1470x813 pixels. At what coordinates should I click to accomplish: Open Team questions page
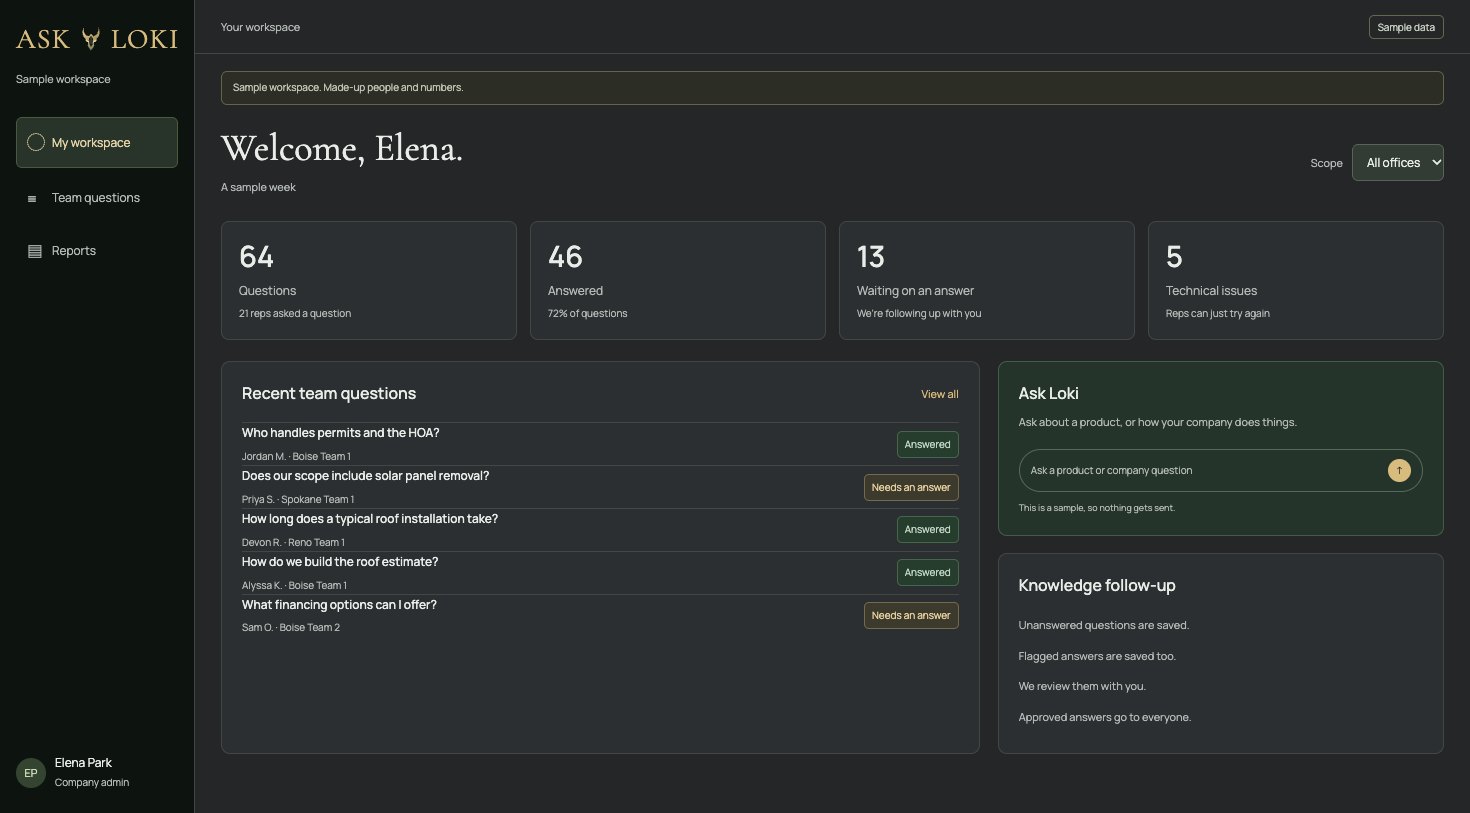(97, 198)
